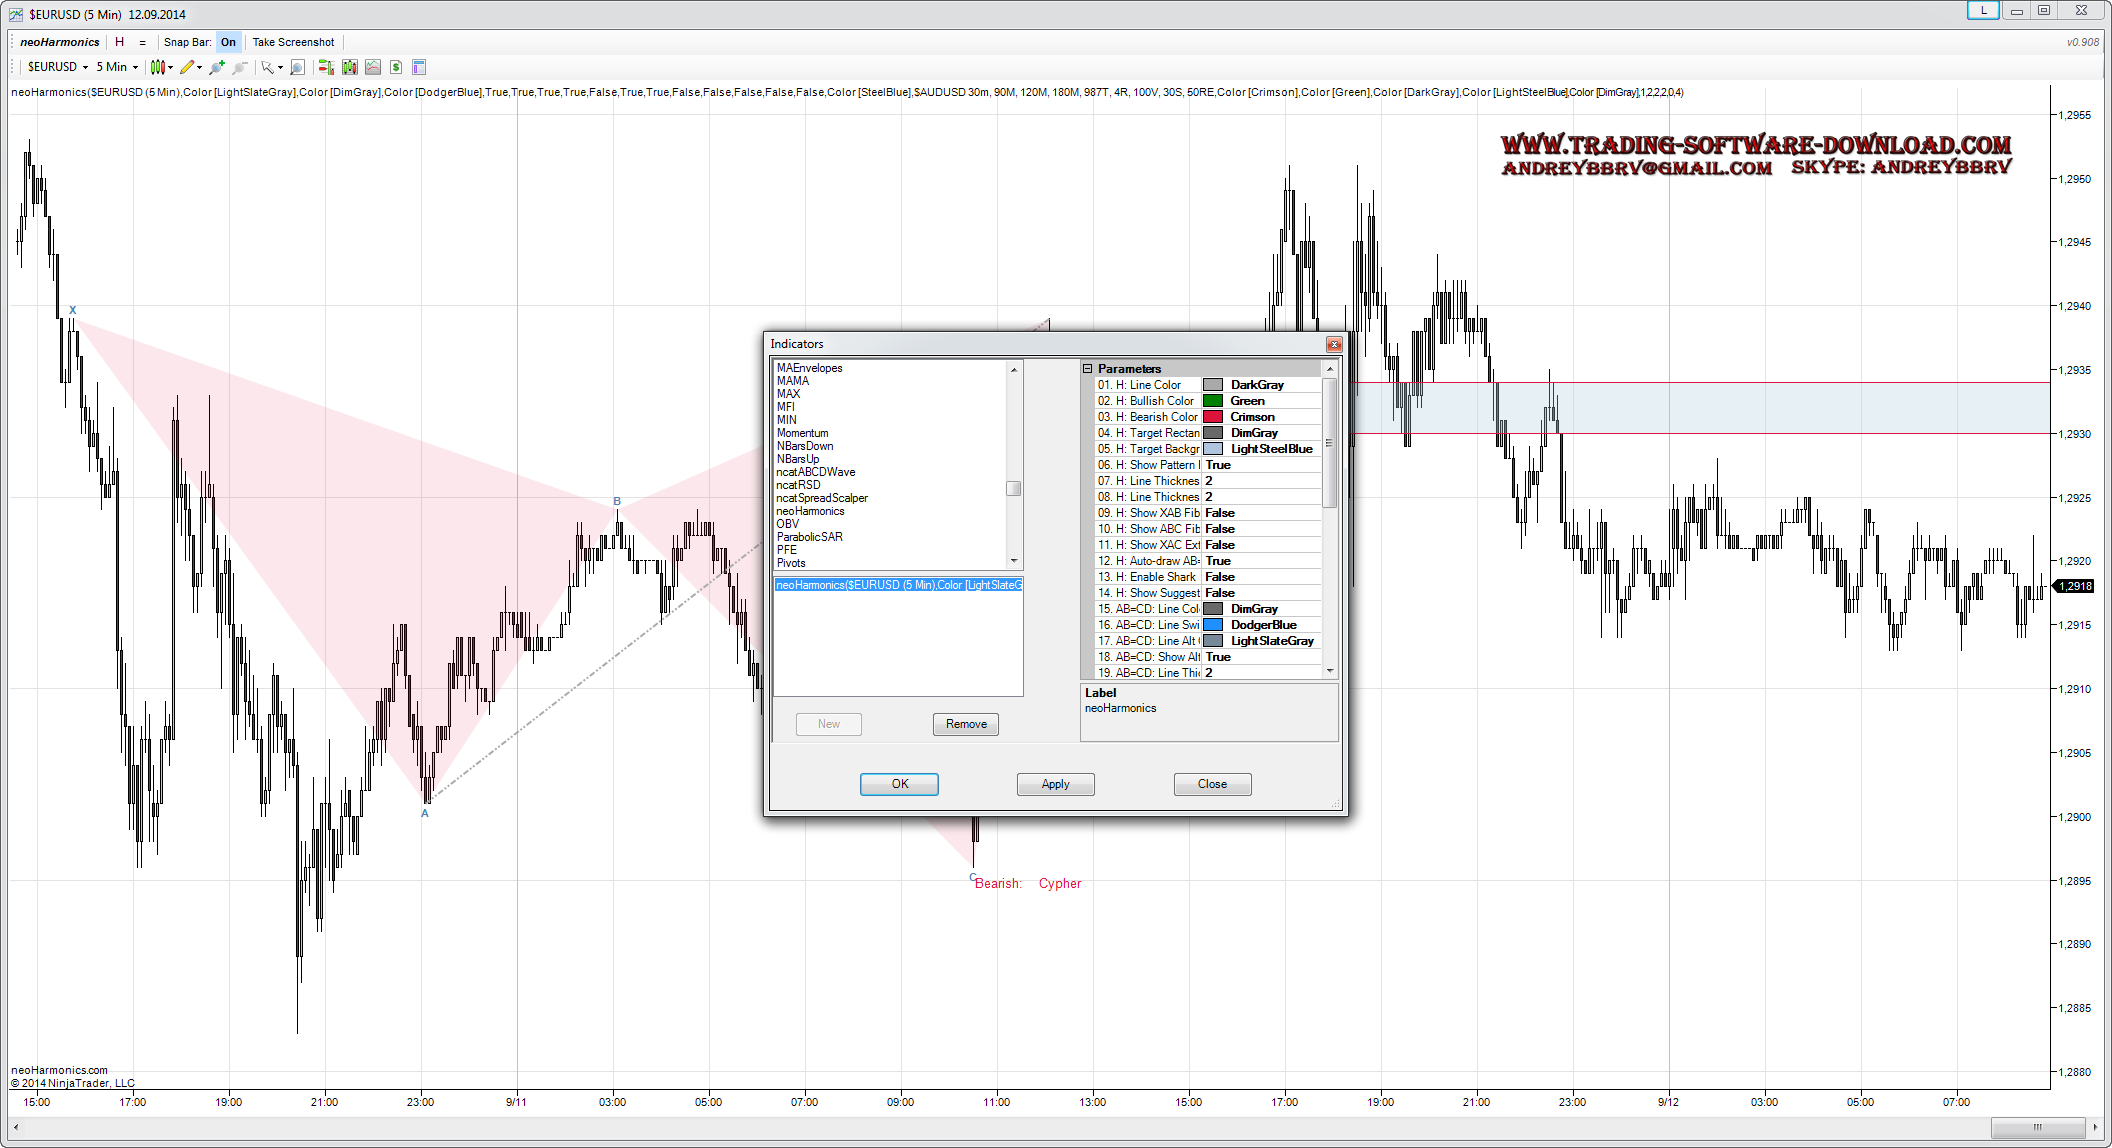Toggle the equals sign AB=CD button
The height and width of the screenshot is (1148, 2112).
[x=142, y=42]
